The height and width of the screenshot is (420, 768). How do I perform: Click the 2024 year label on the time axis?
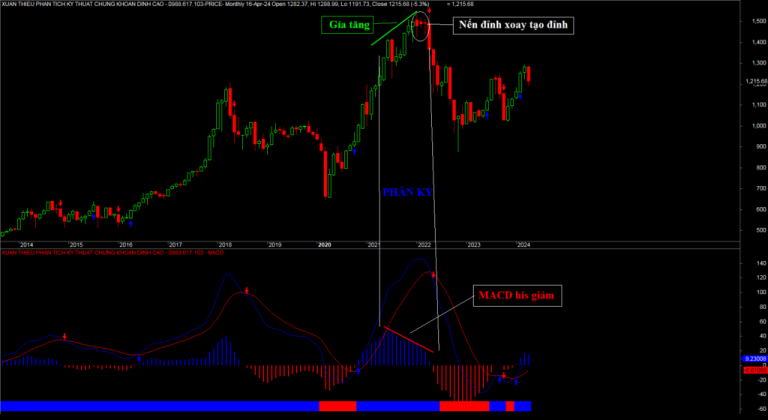(523, 244)
